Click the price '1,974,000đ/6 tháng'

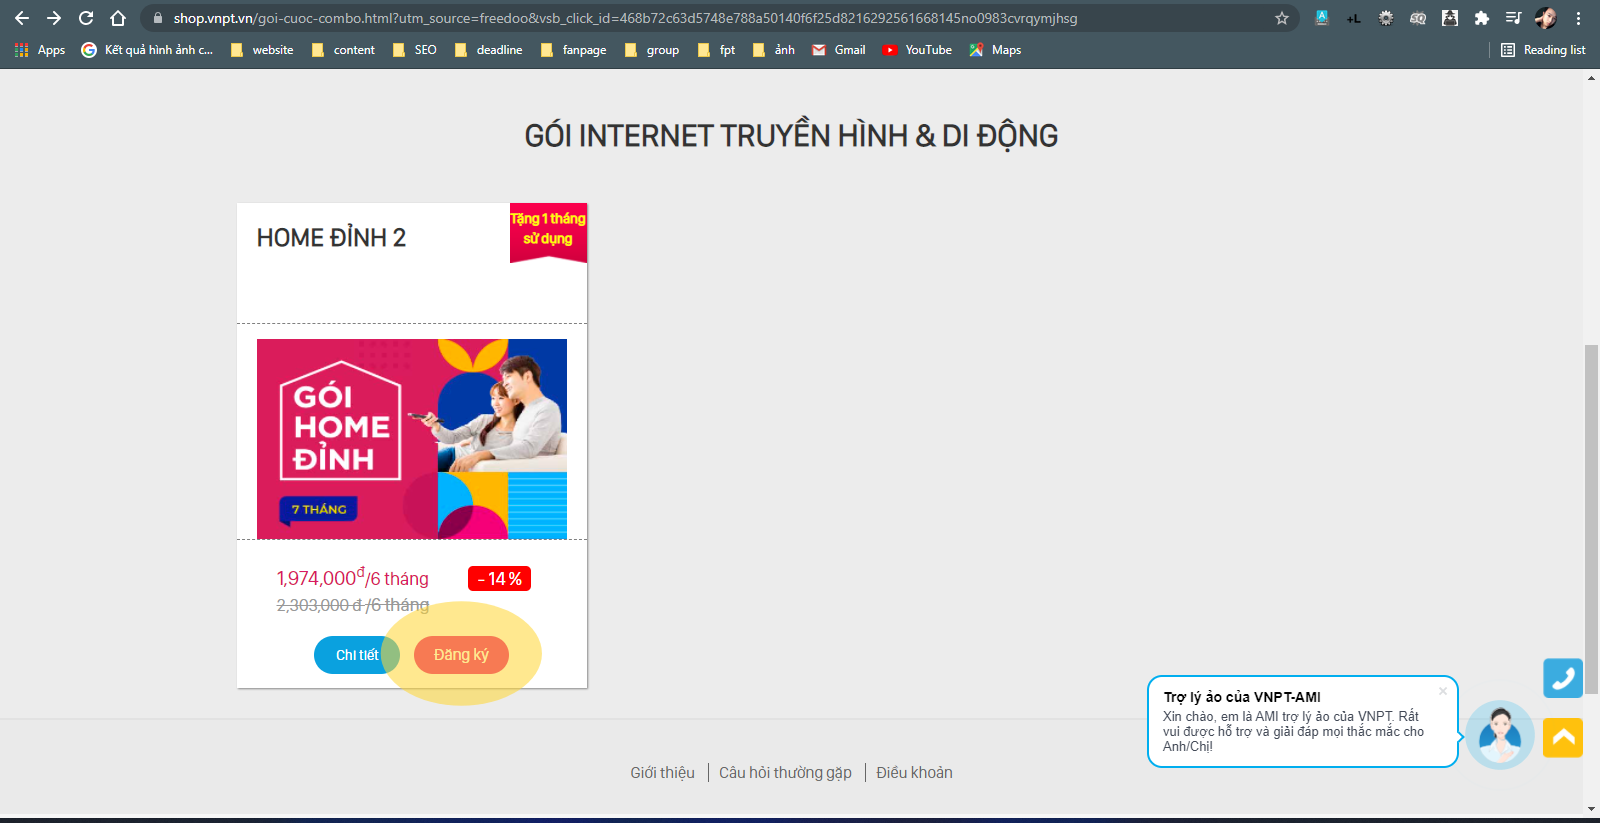[352, 578]
